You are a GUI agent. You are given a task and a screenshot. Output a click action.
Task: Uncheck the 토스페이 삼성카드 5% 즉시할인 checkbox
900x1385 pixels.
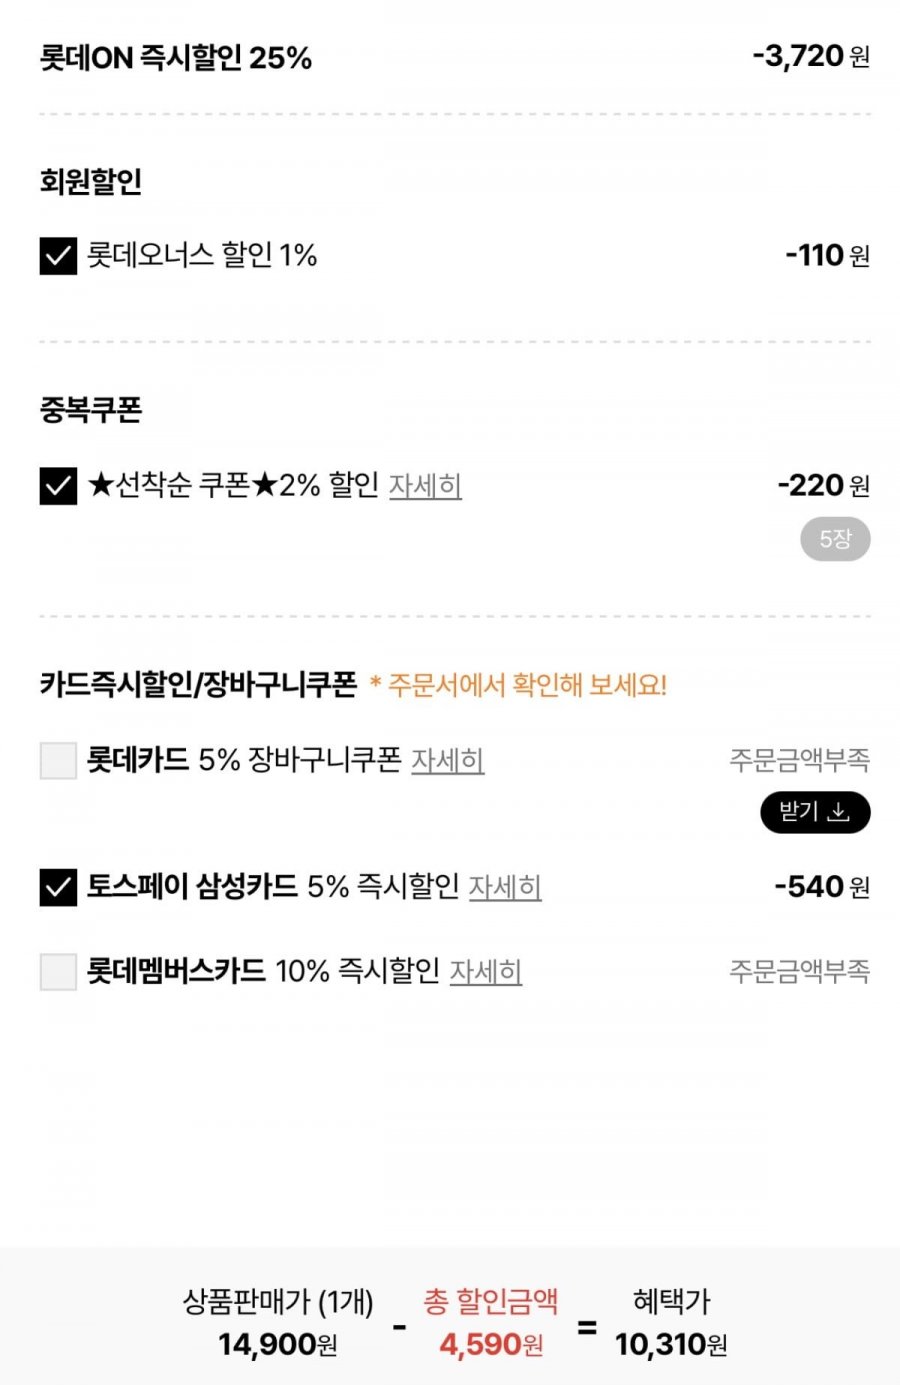[x=58, y=887]
